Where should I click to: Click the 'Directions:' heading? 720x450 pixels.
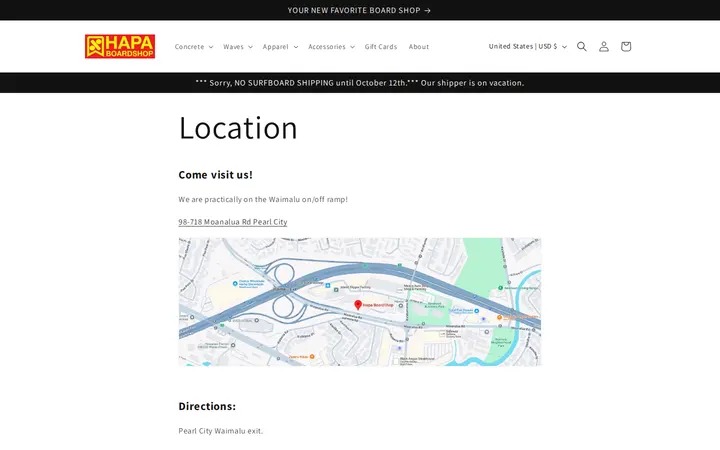pyautogui.click(x=207, y=406)
